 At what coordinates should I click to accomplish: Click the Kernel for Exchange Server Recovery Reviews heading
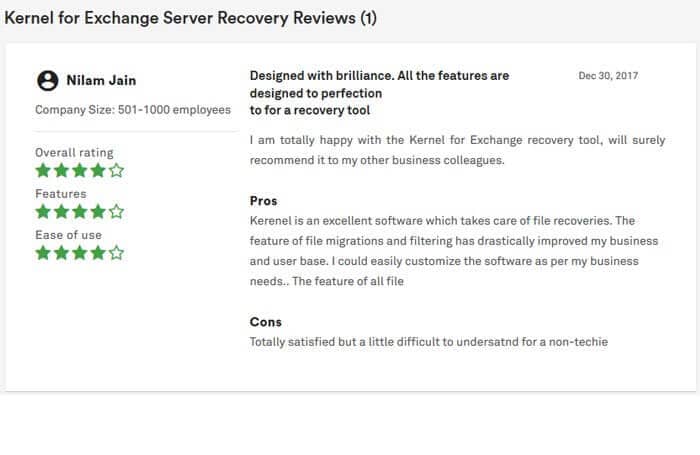tap(191, 18)
